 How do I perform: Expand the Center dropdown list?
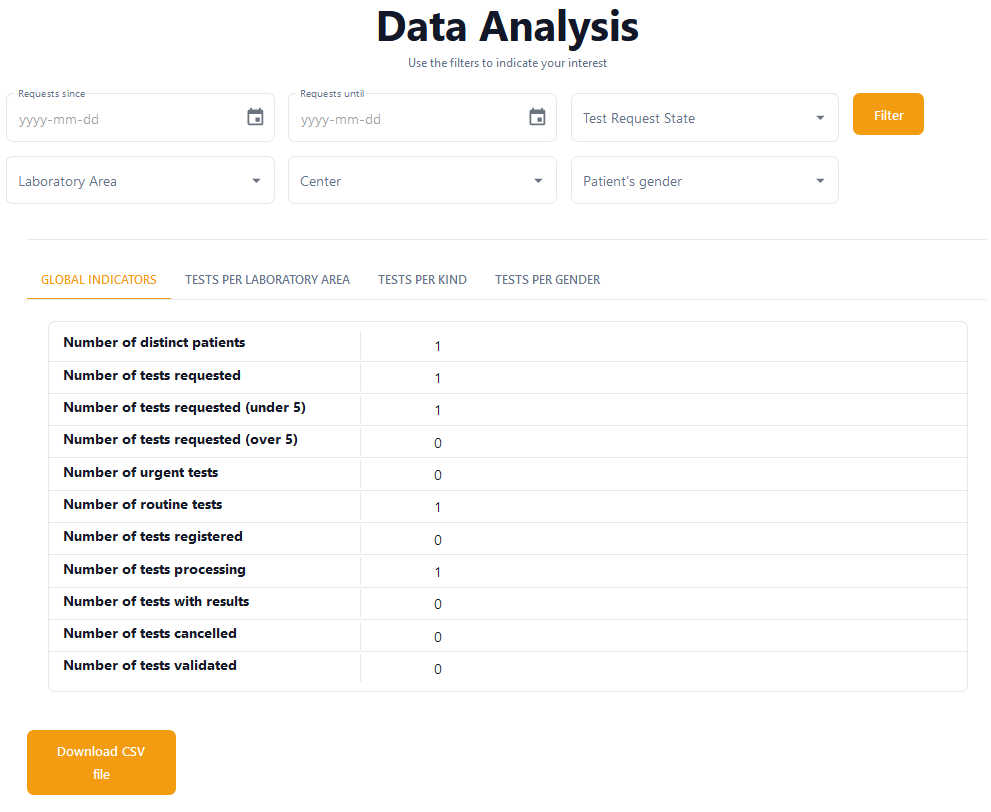[422, 181]
